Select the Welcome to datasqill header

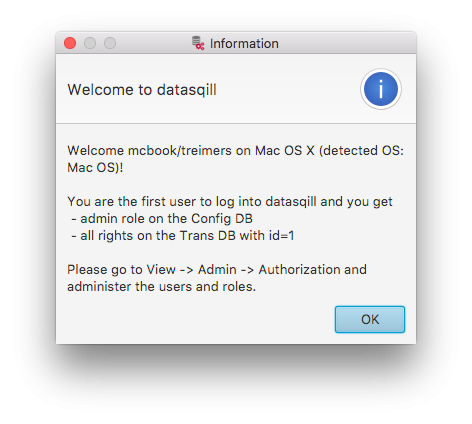tap(142, 90)
